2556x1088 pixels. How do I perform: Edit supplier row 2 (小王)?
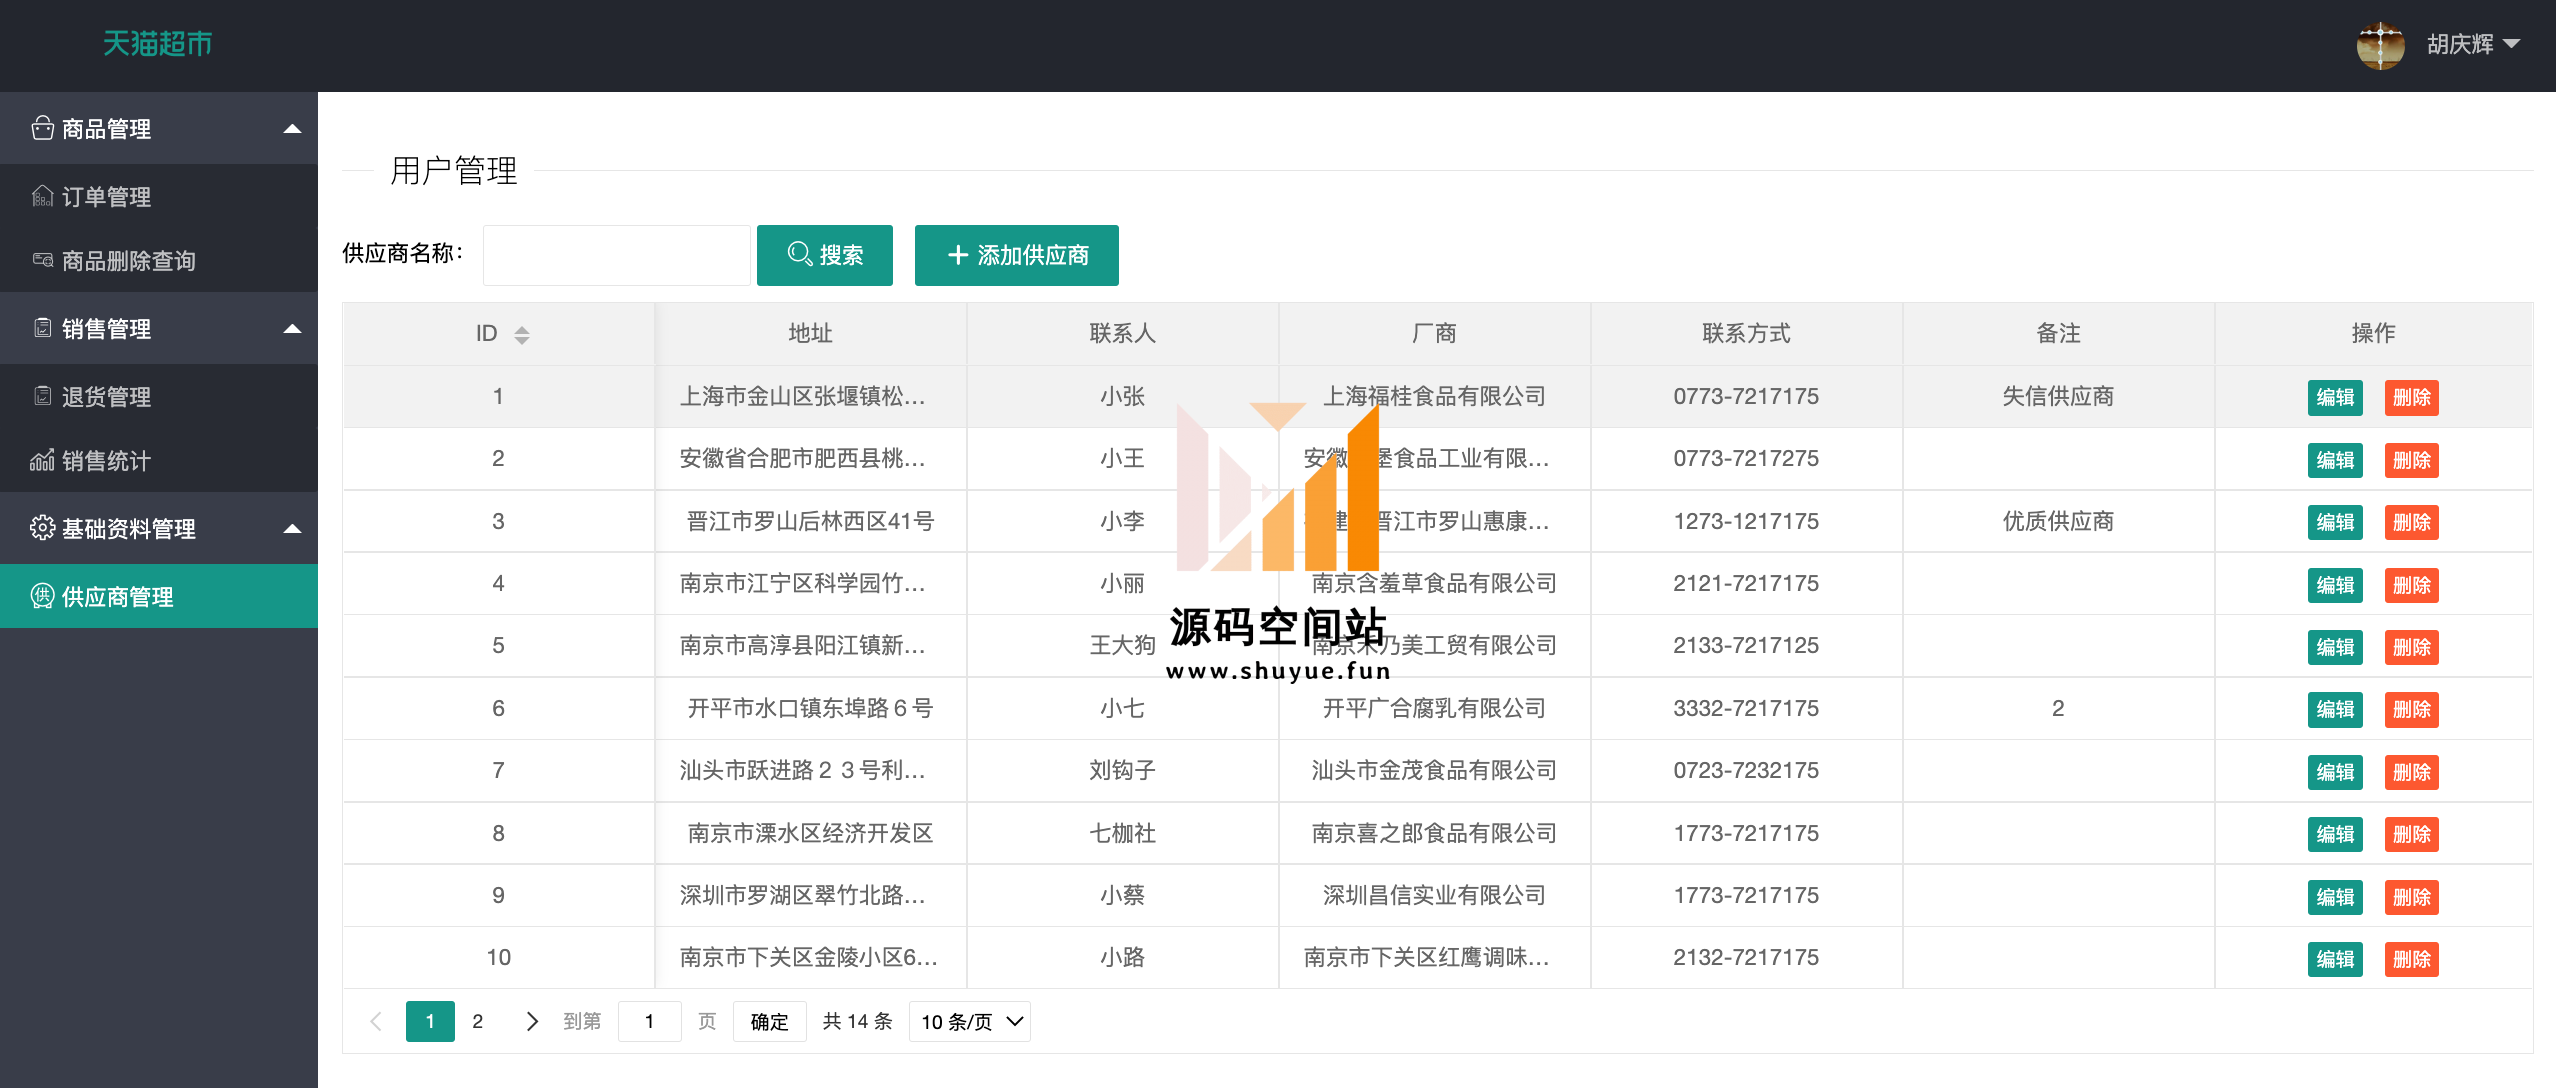[x=2335, y=460]
